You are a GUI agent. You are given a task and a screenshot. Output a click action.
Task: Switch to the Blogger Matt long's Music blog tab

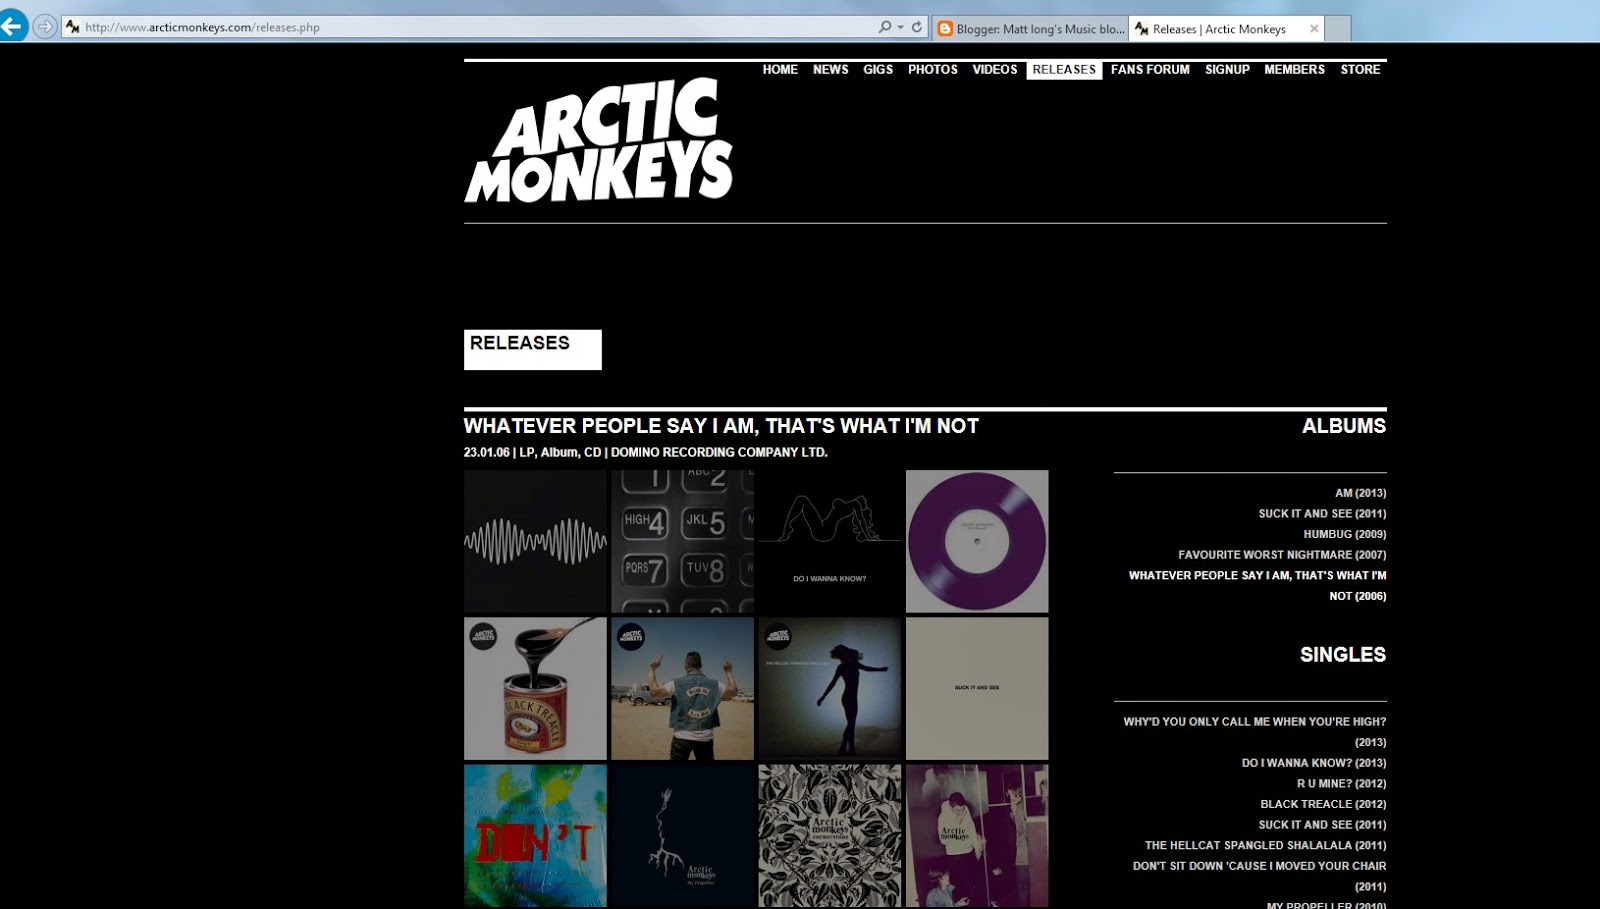tap(1030, 29)
